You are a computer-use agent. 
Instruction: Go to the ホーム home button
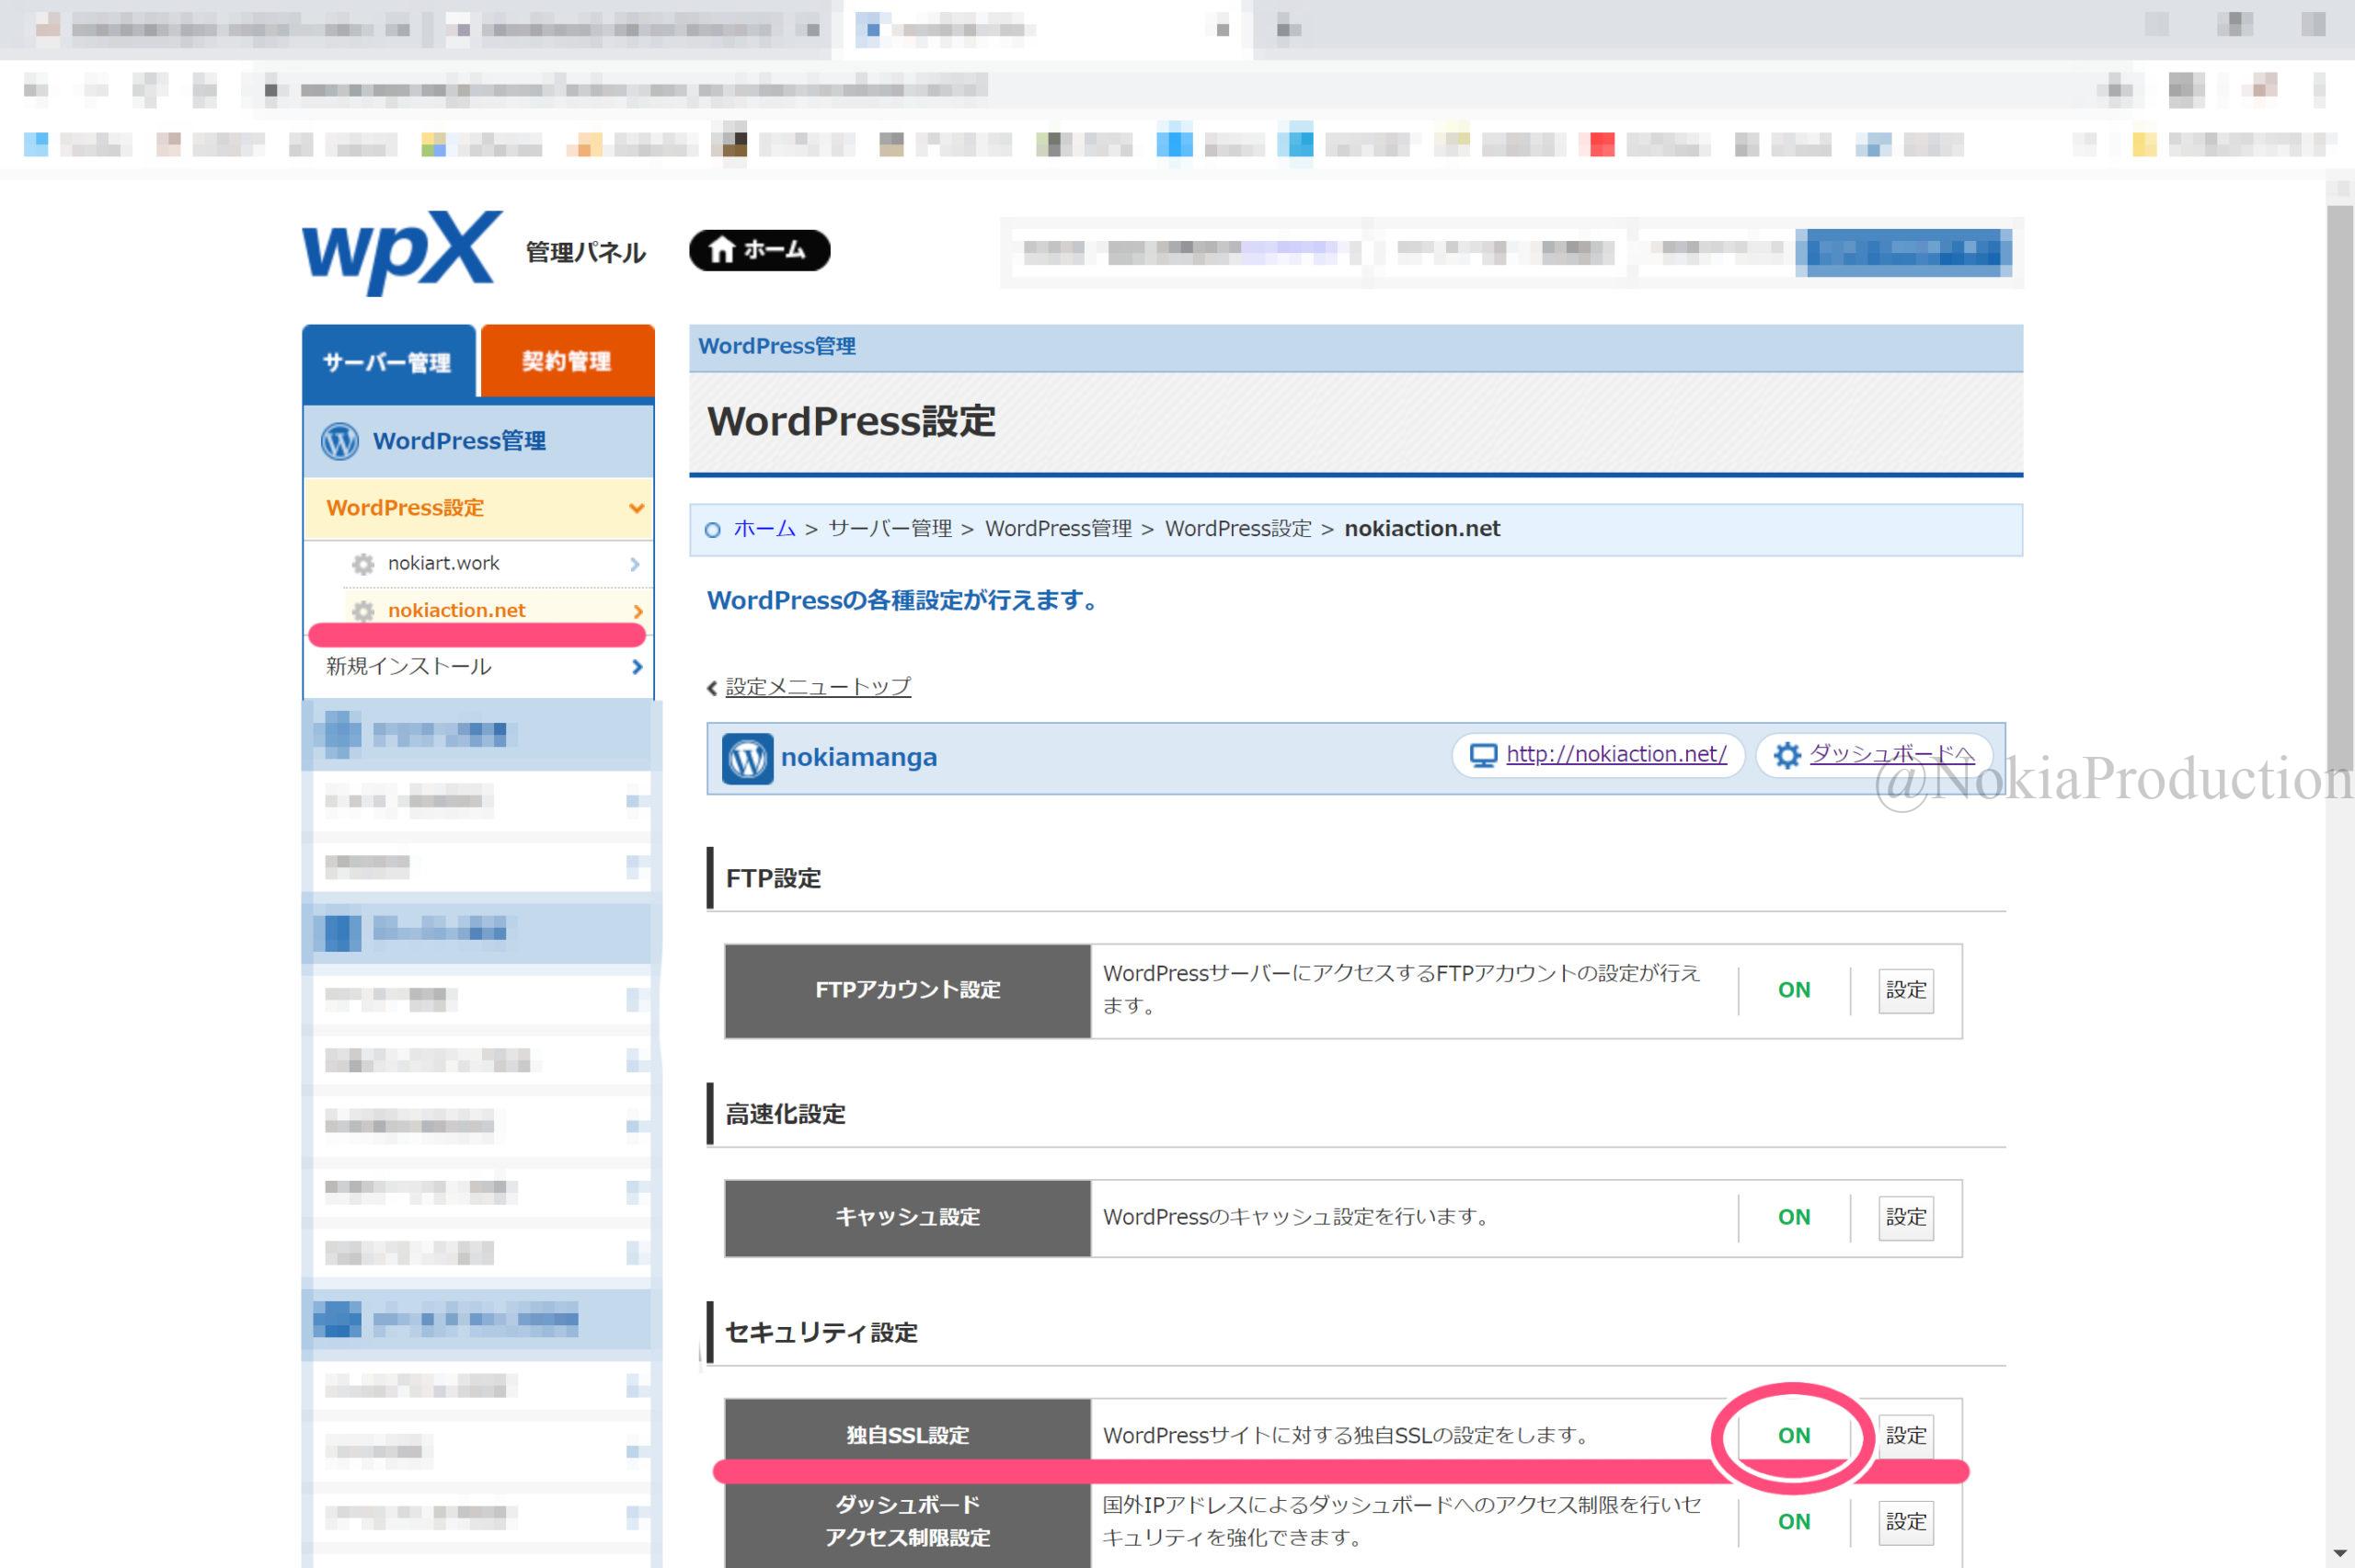[759, 250]
